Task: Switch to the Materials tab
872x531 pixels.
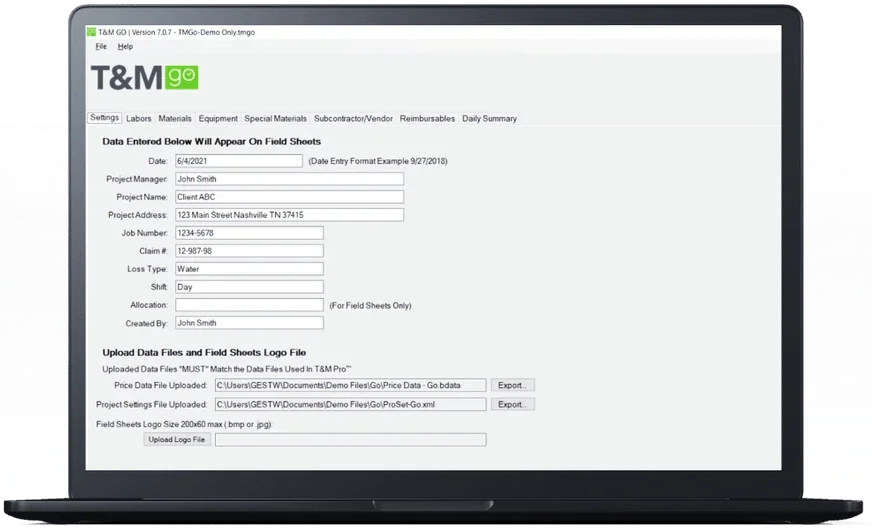Action: click(x=175, y=118)
